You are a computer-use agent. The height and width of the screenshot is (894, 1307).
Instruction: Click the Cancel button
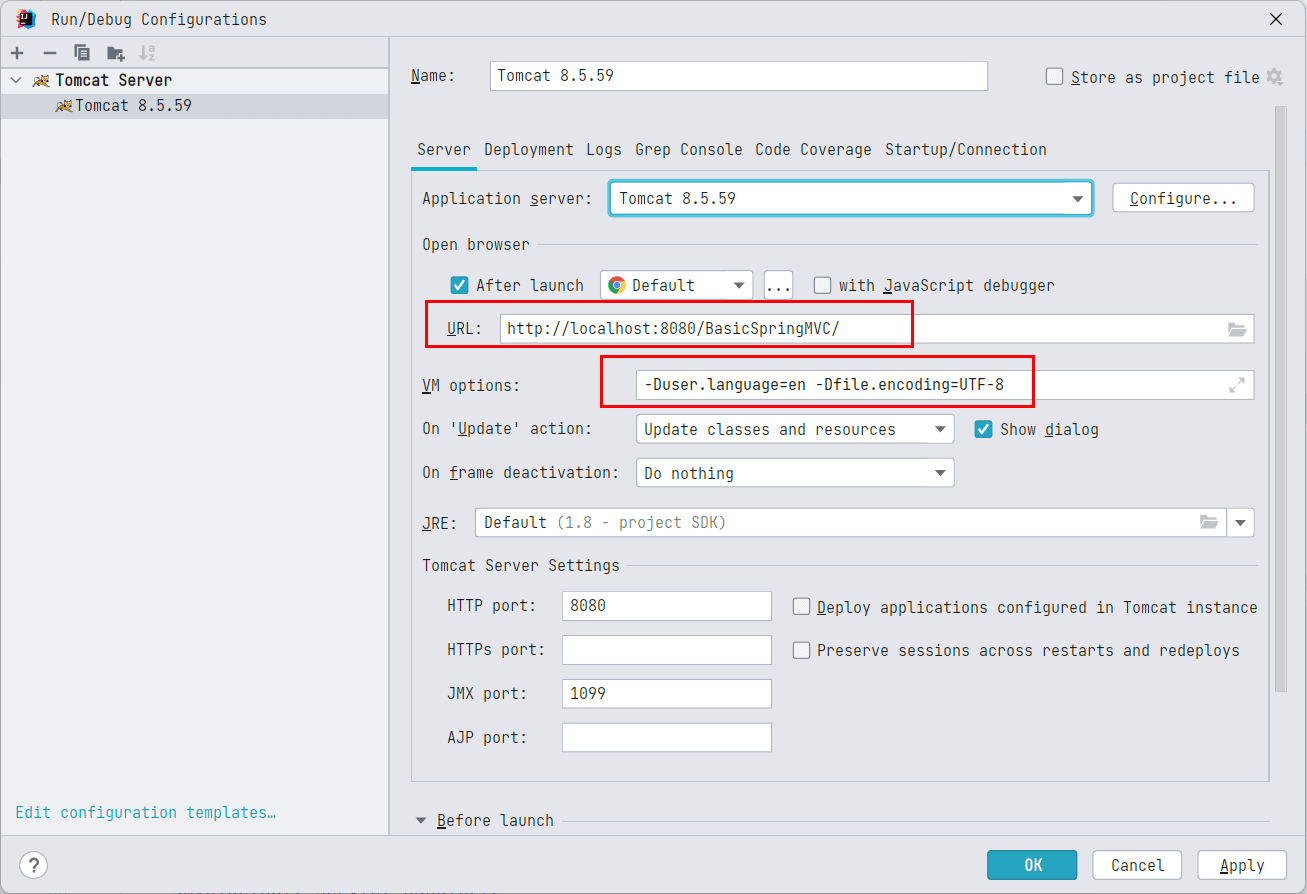[x=1137, y=865]
